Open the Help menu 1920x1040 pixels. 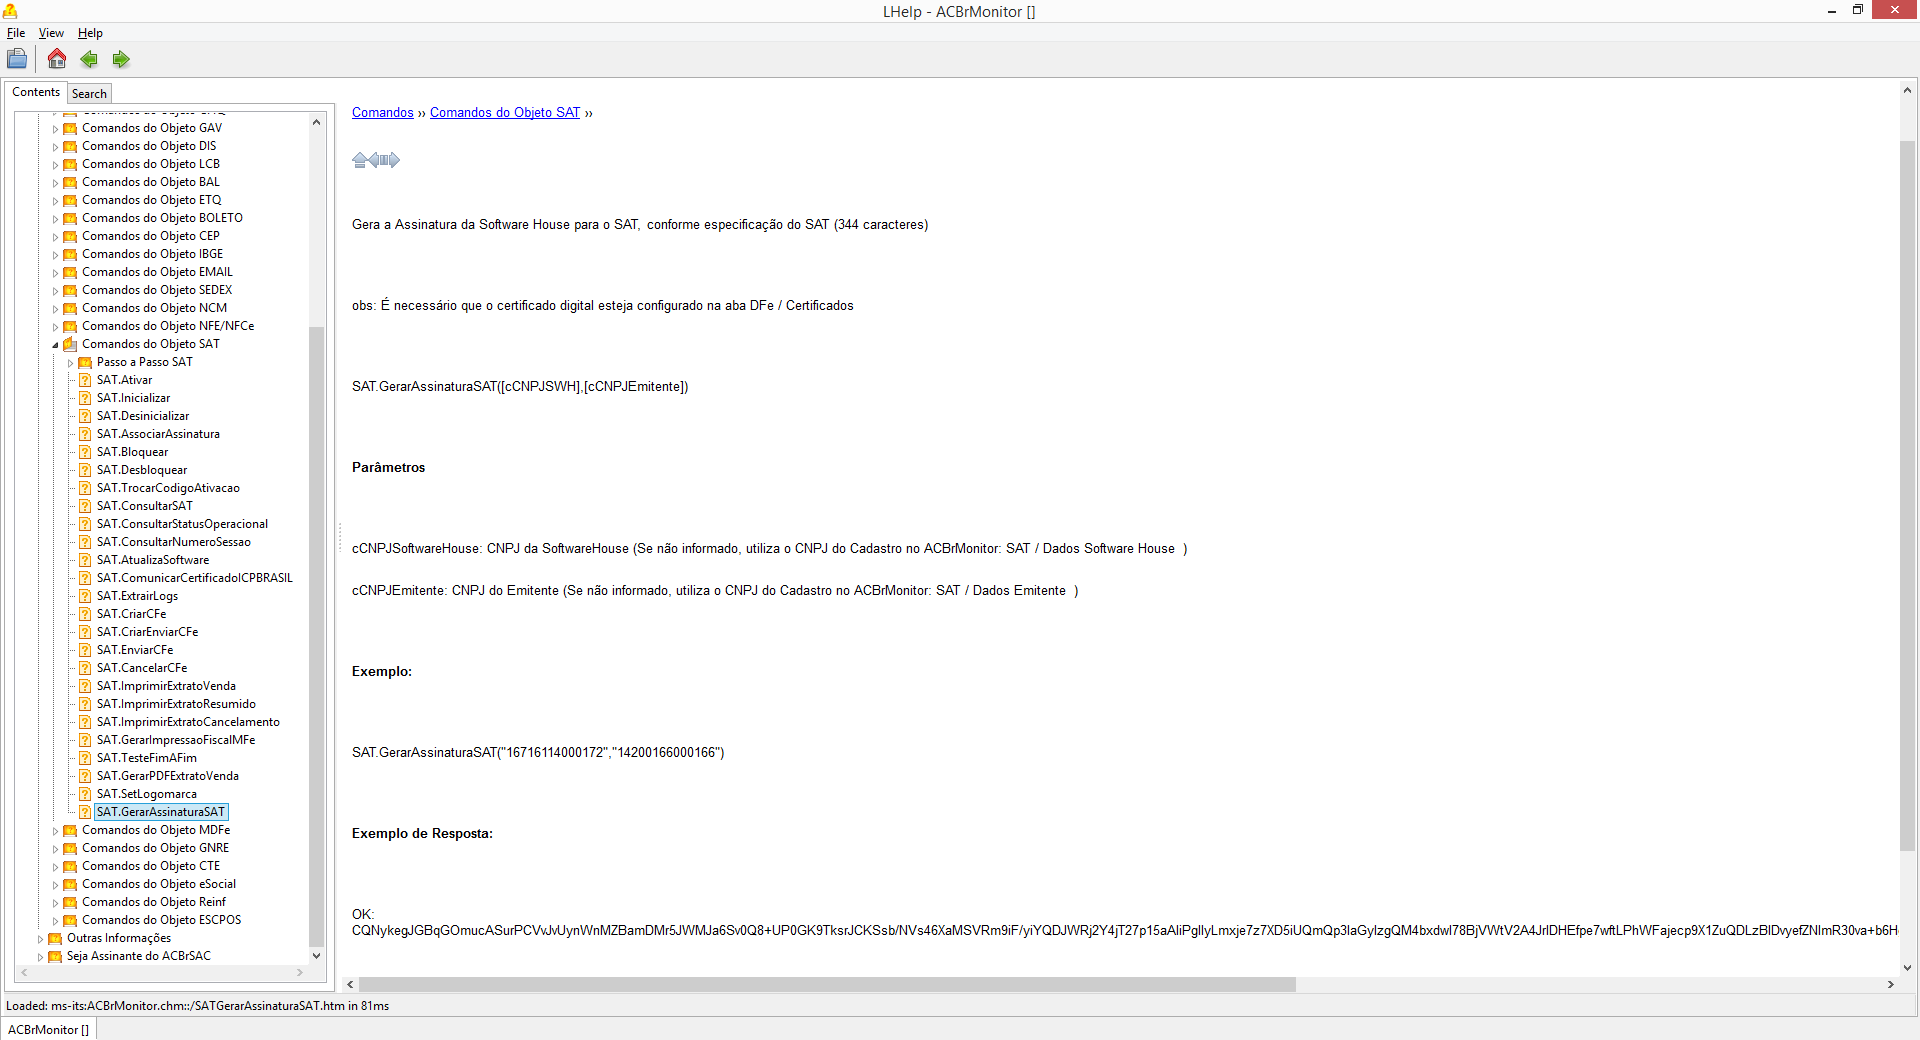pos(90,33)
